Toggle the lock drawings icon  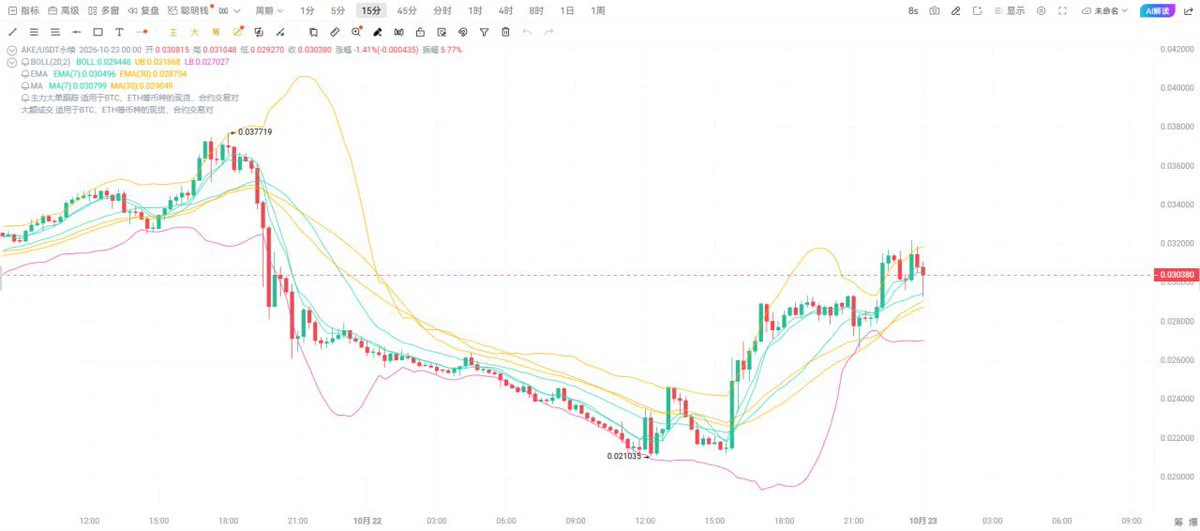pyautogui.click(x=419, y=32)
